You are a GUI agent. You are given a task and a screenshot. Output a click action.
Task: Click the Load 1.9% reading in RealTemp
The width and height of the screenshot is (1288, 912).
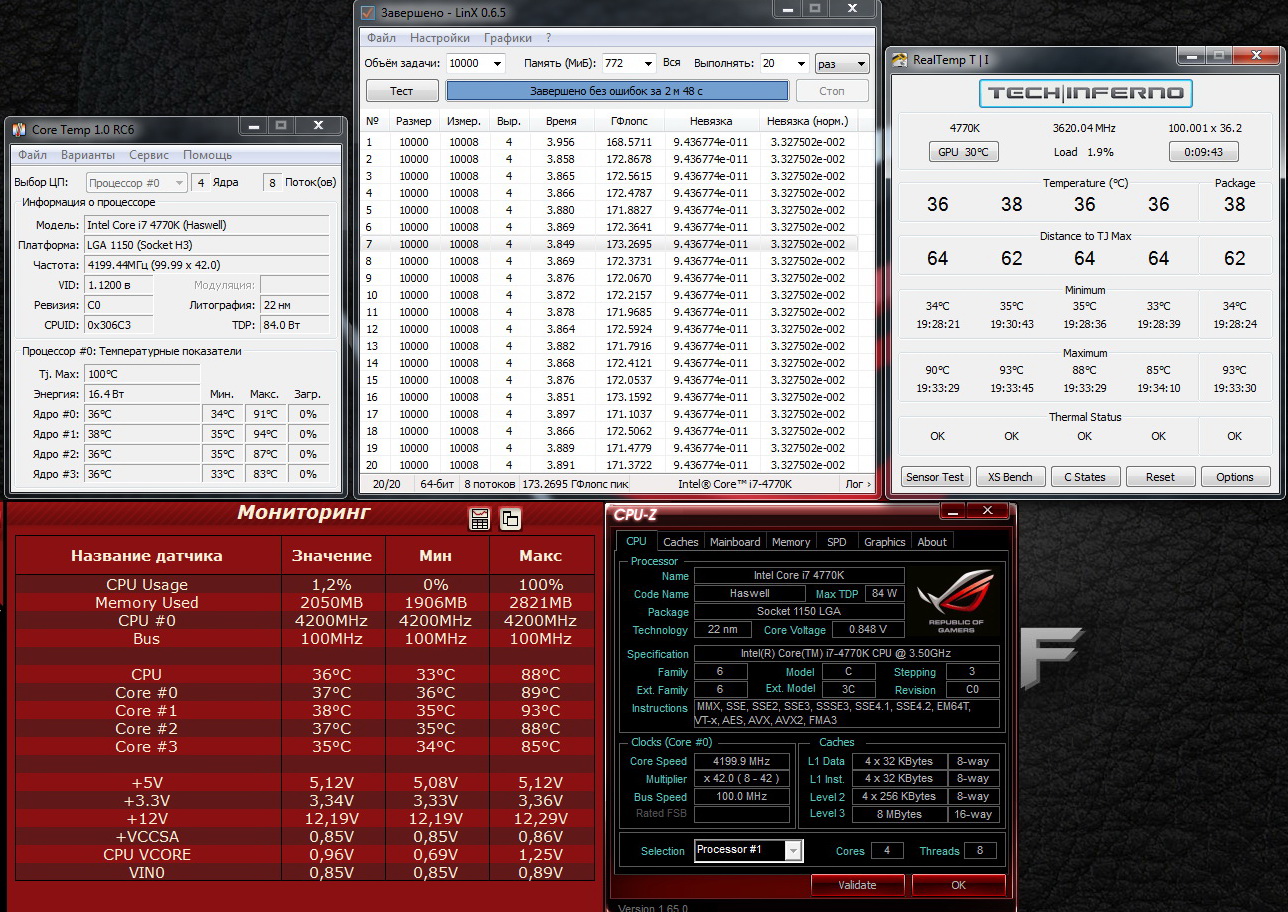click(x=1083, y=152)
